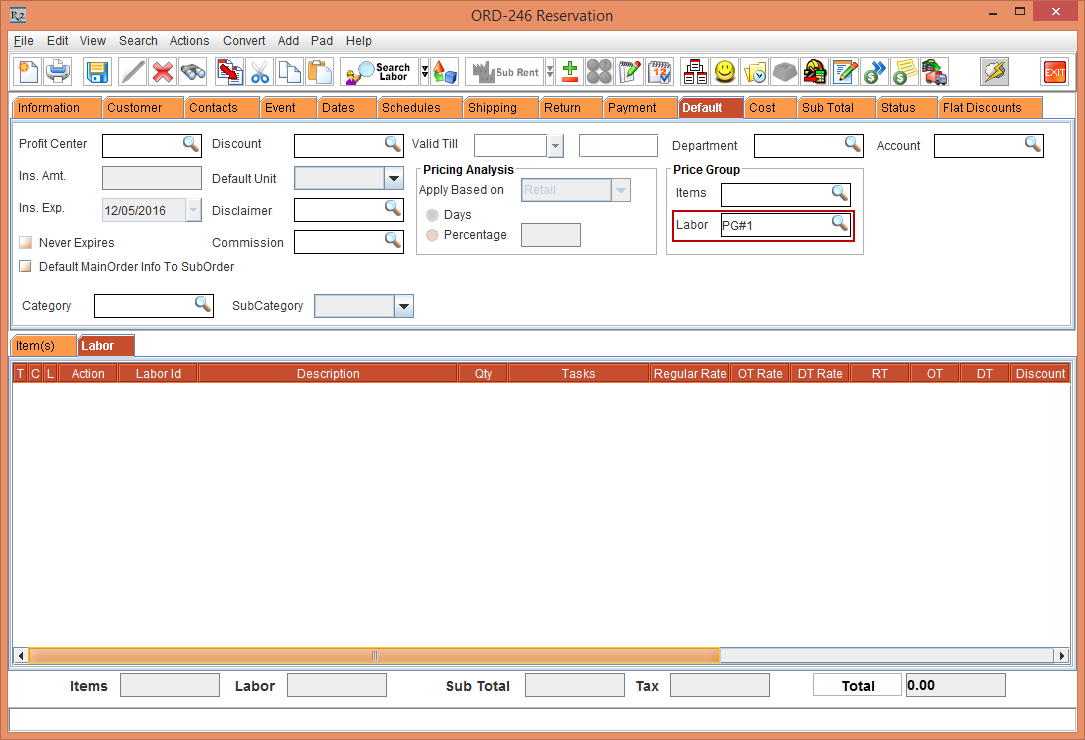
Task: Click the Save floppy disk icon
Action: coord(97,72)
